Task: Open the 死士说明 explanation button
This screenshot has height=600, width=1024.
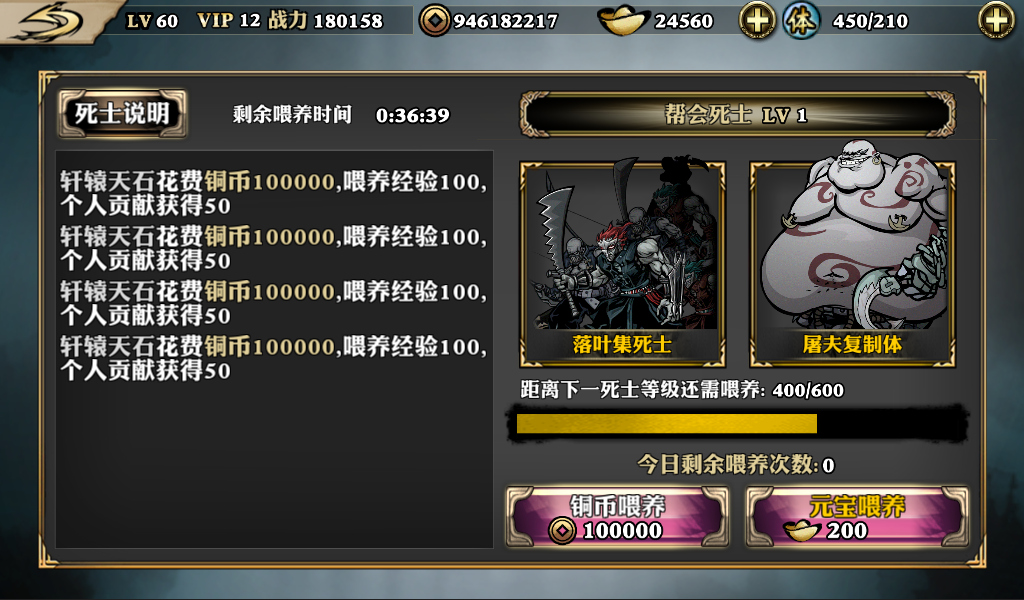Action: [122, 114]
